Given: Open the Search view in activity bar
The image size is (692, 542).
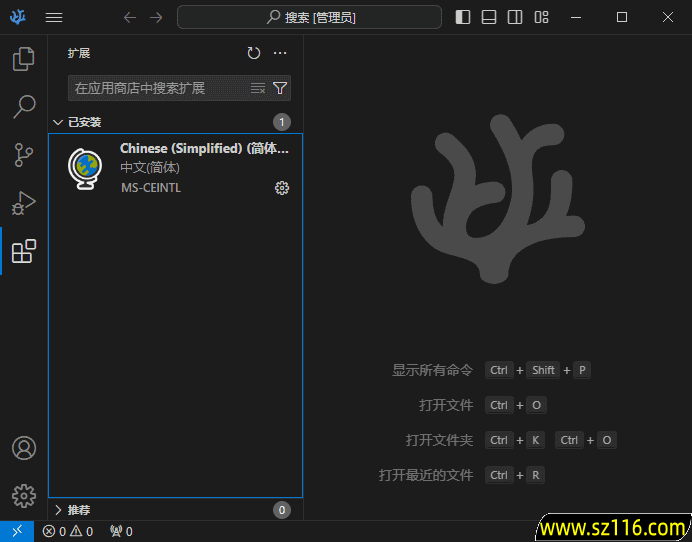Looking at the screenshot, I should coord(23,107).
